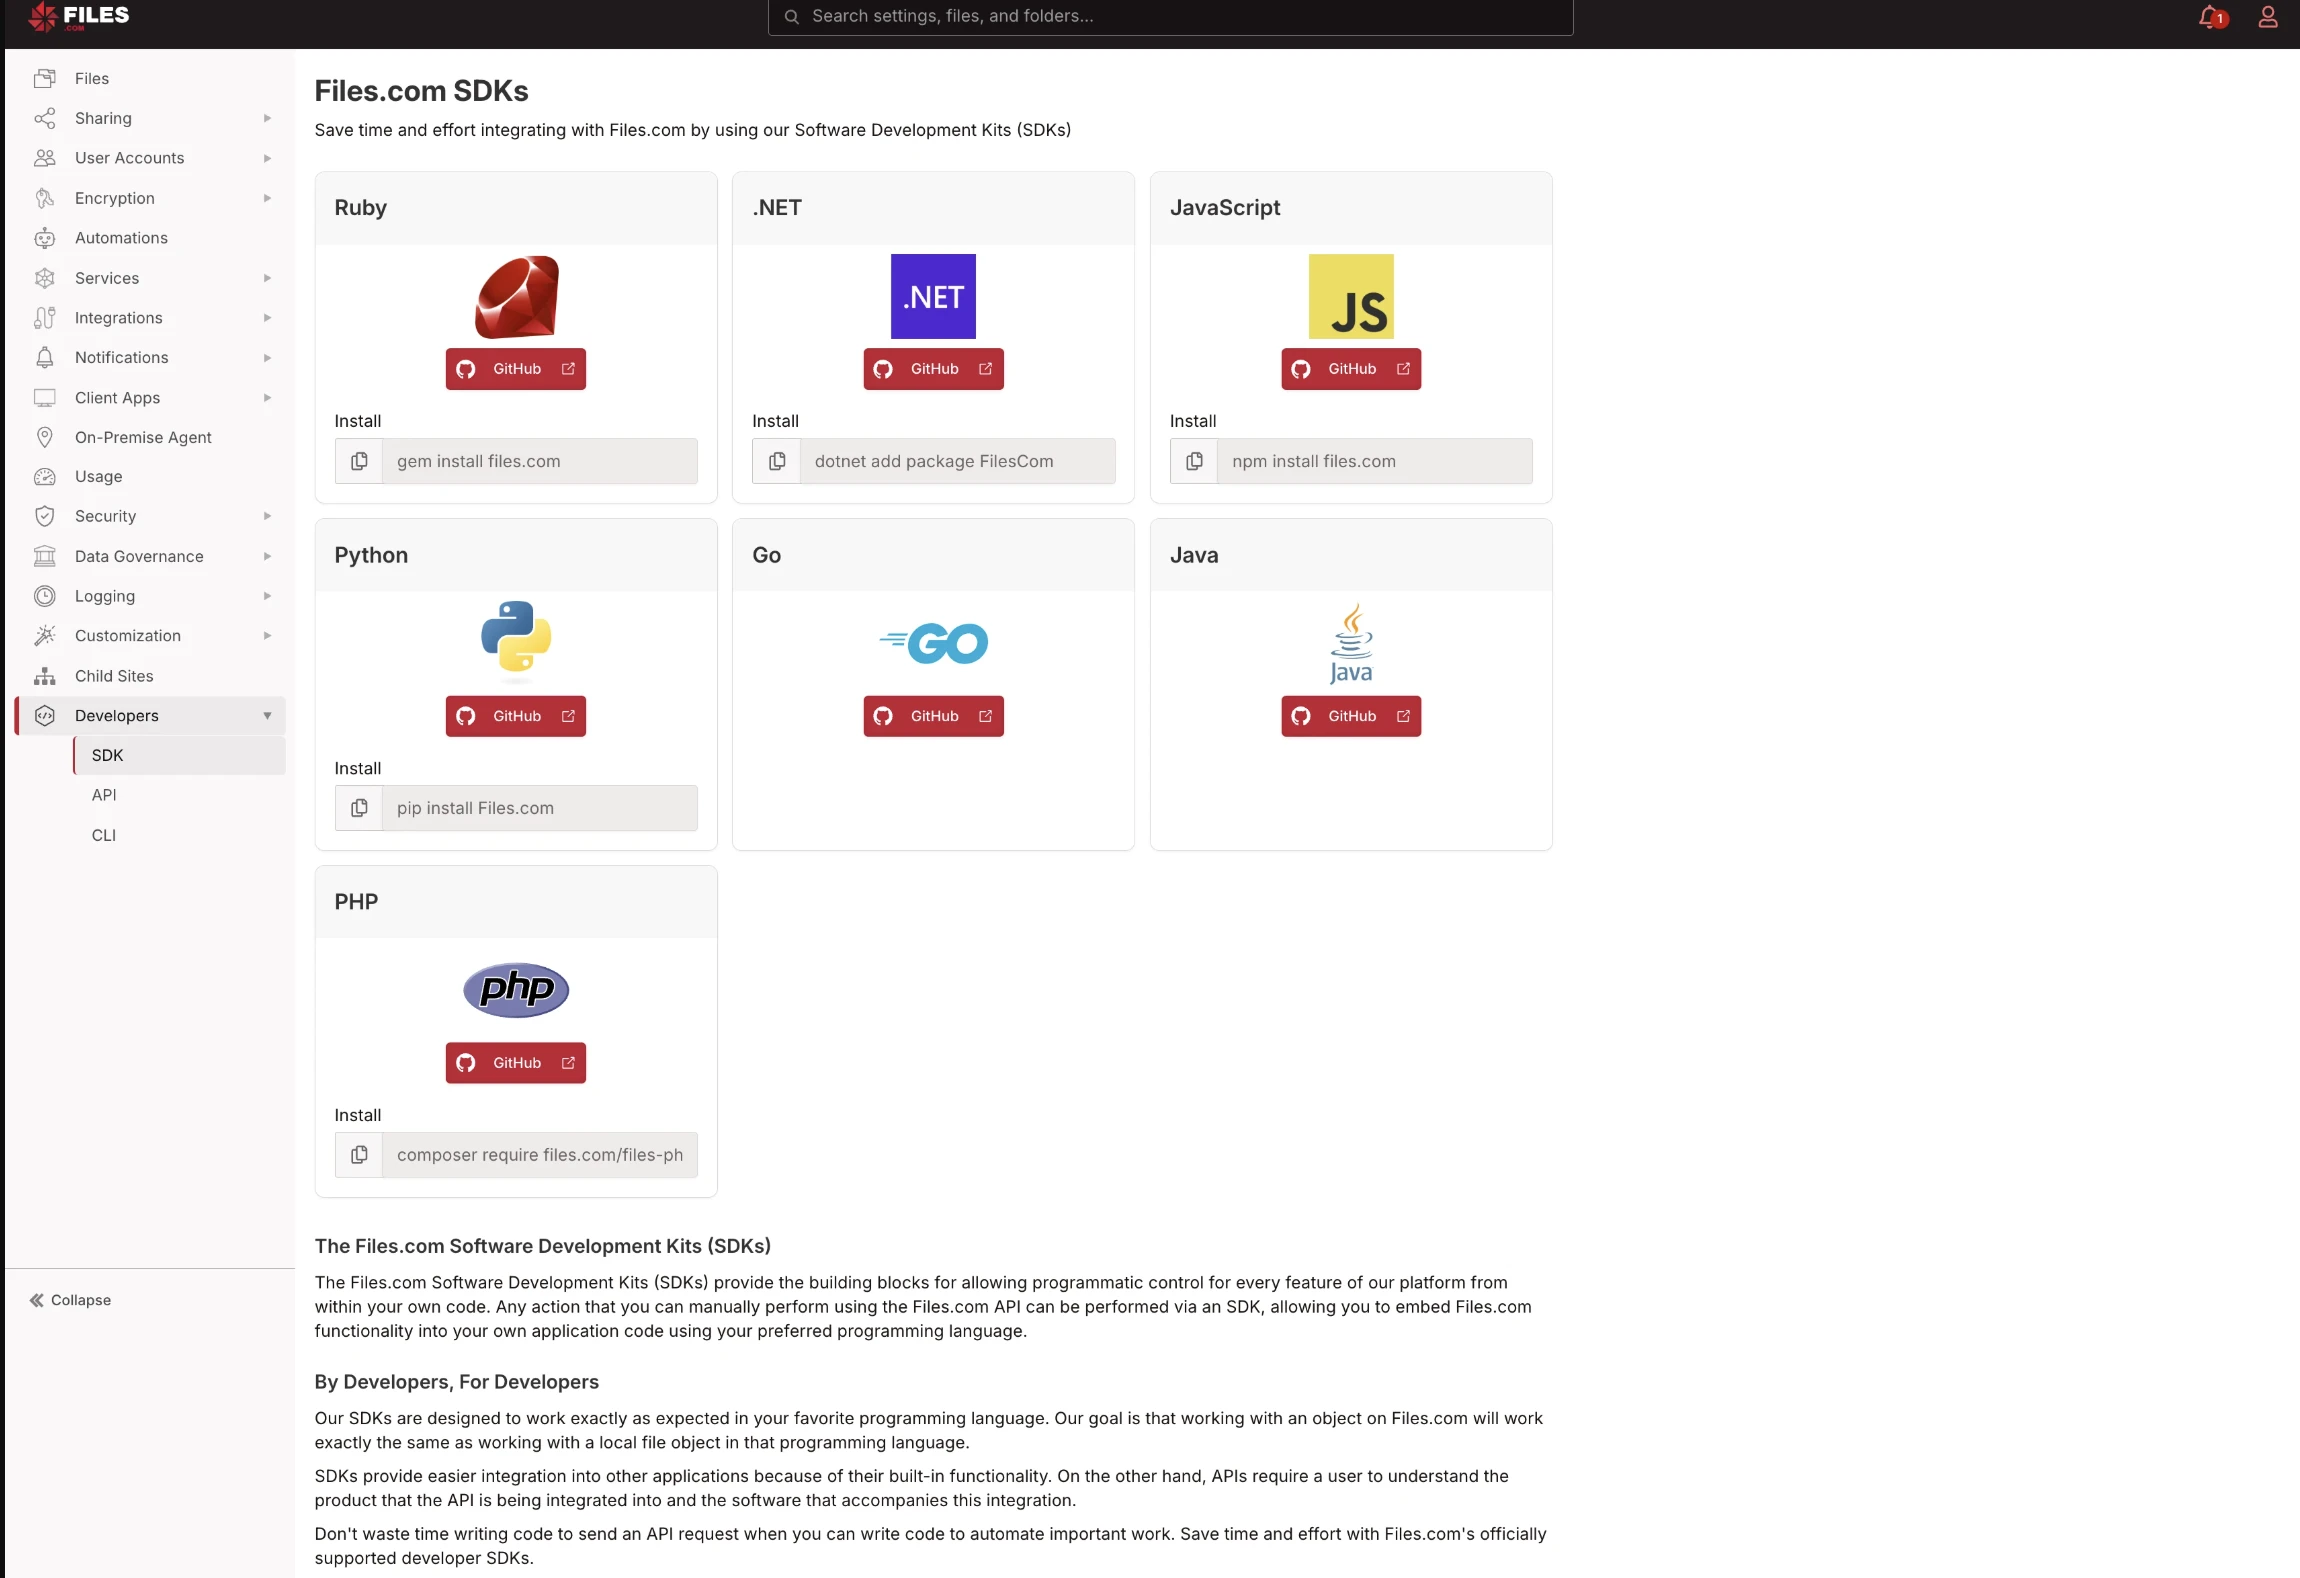Click the Encryption key icon
This screenshot has width=2300, height=1578.
[x=45, y=198]
